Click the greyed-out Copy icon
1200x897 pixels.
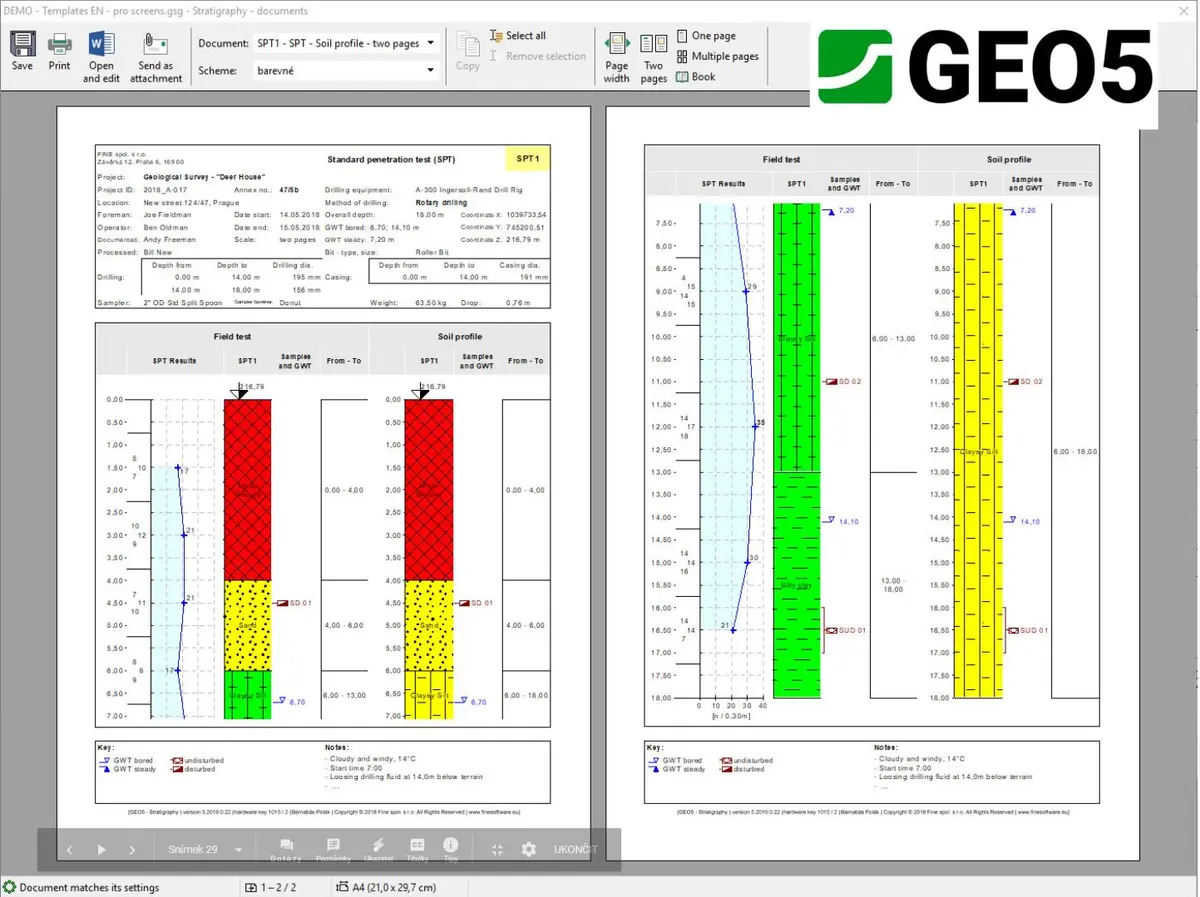[468, 44]
